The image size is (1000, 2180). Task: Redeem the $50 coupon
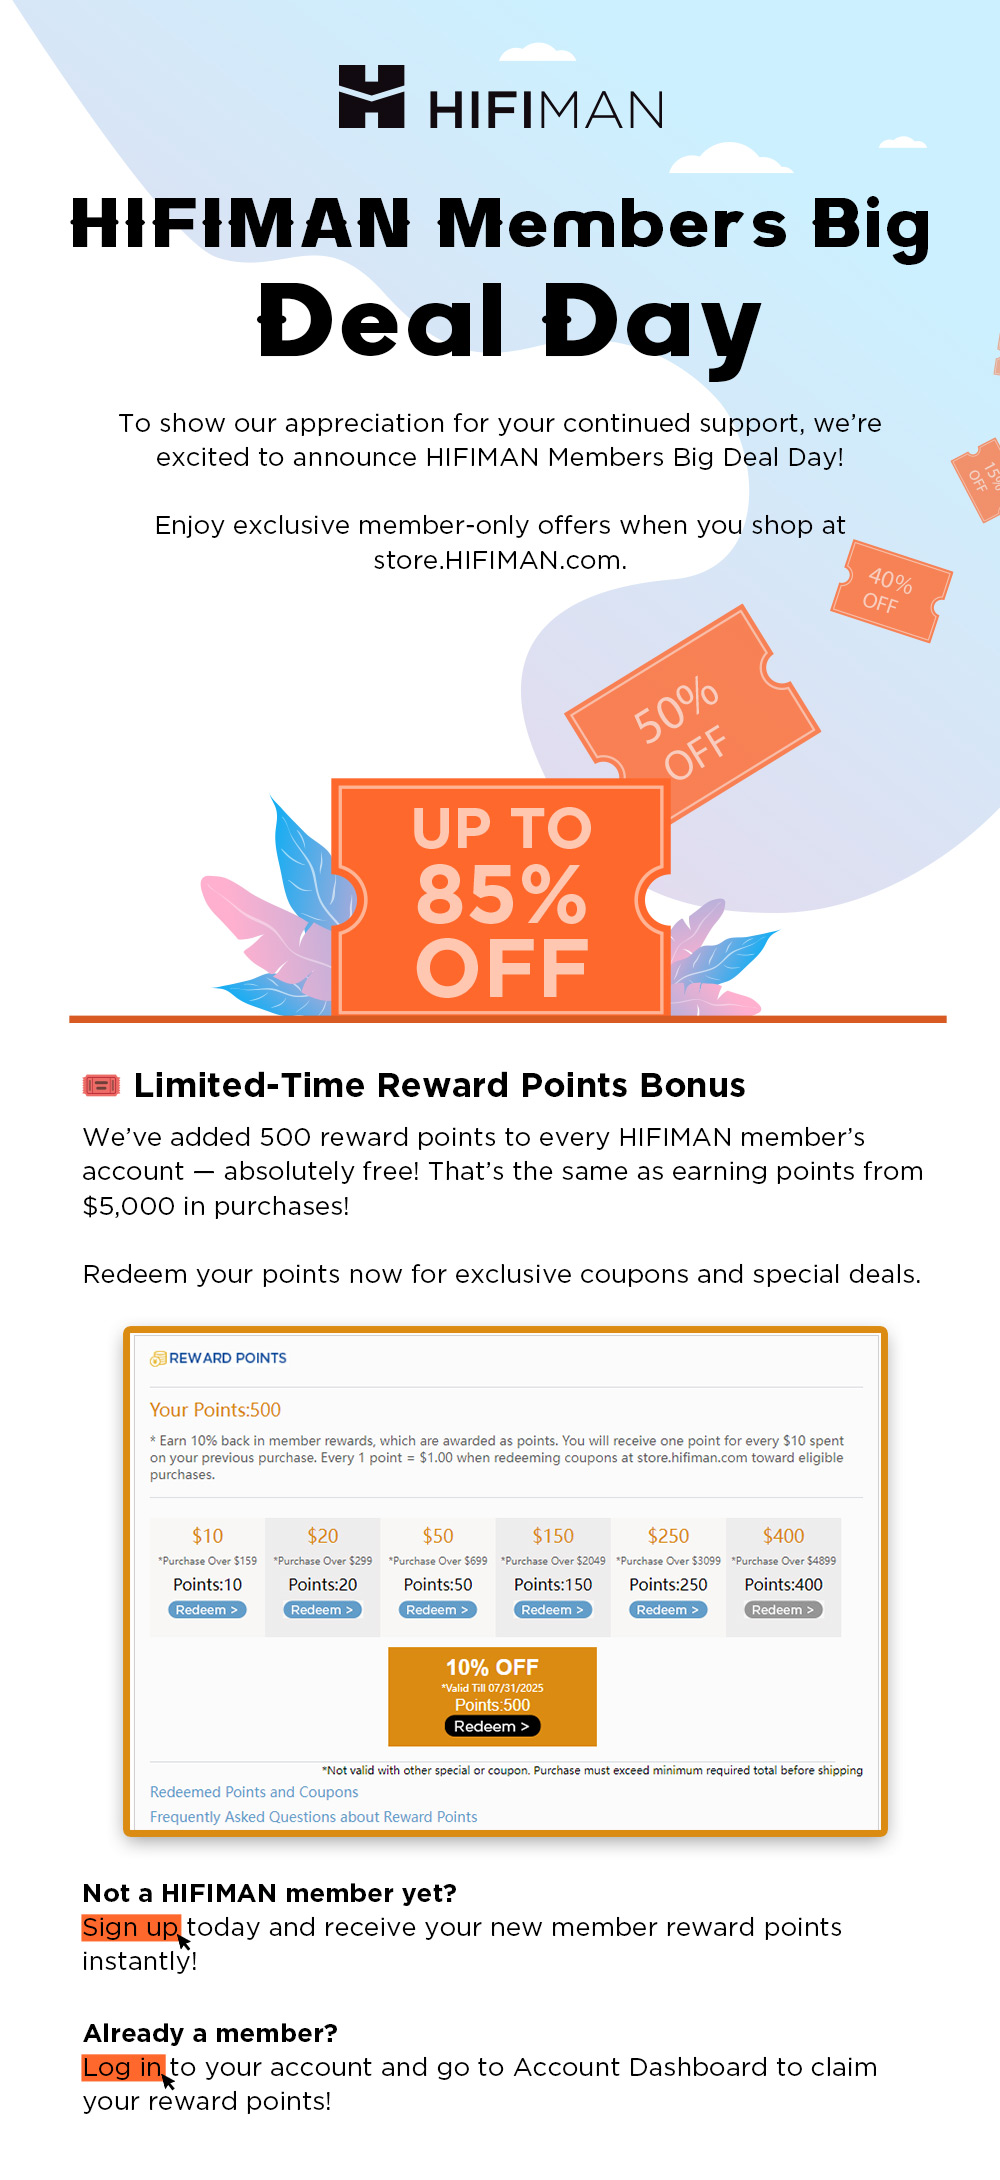[437, 1610]
